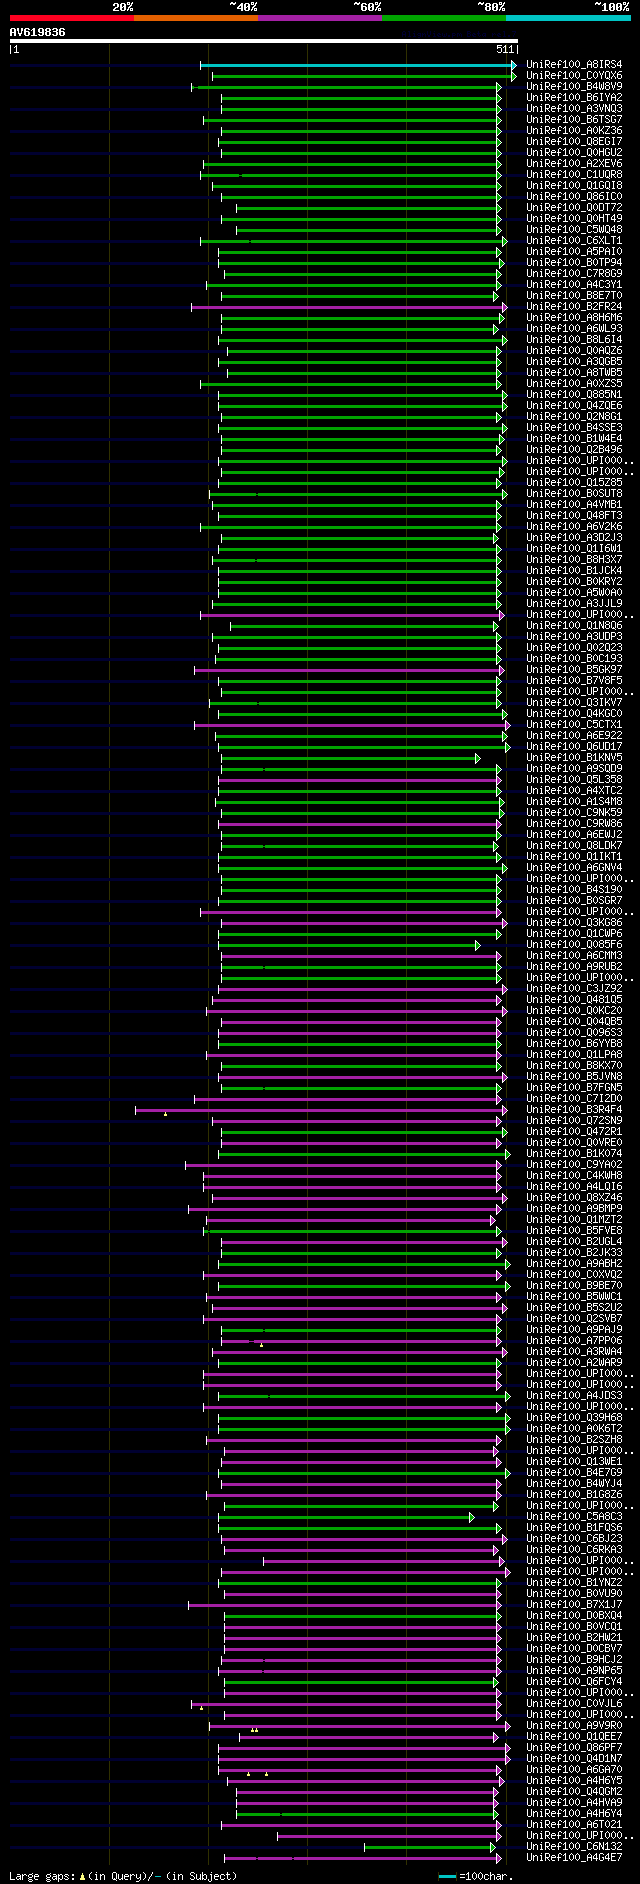
Task: Click hit label UniRef100_C9RW86
Action: [x=574, y=824]
